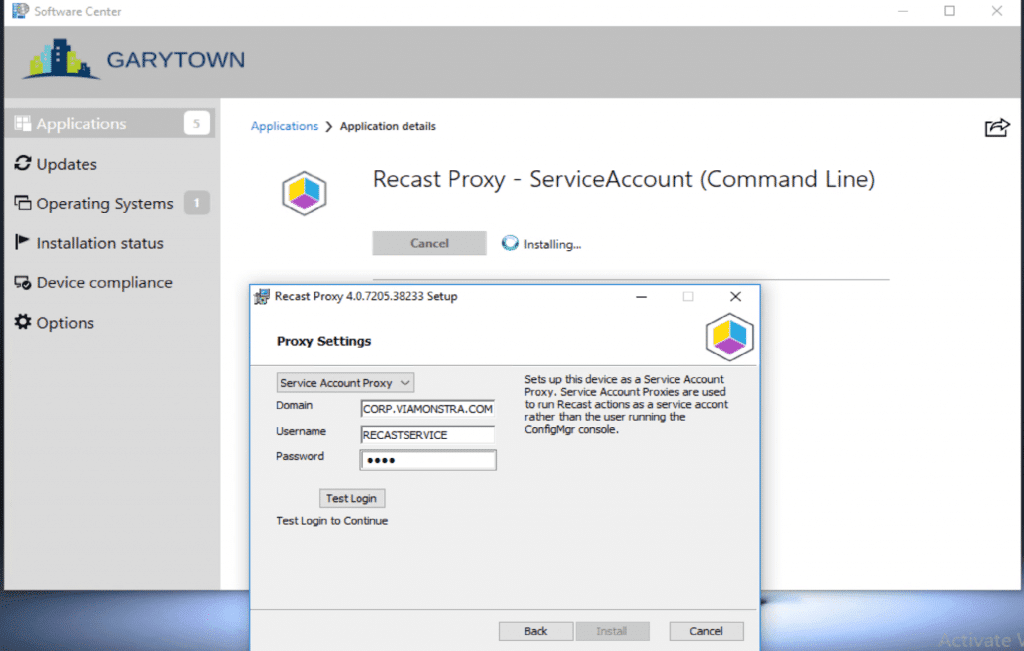
Task: Expand the proxy type selection list
Action: point(404,382)
